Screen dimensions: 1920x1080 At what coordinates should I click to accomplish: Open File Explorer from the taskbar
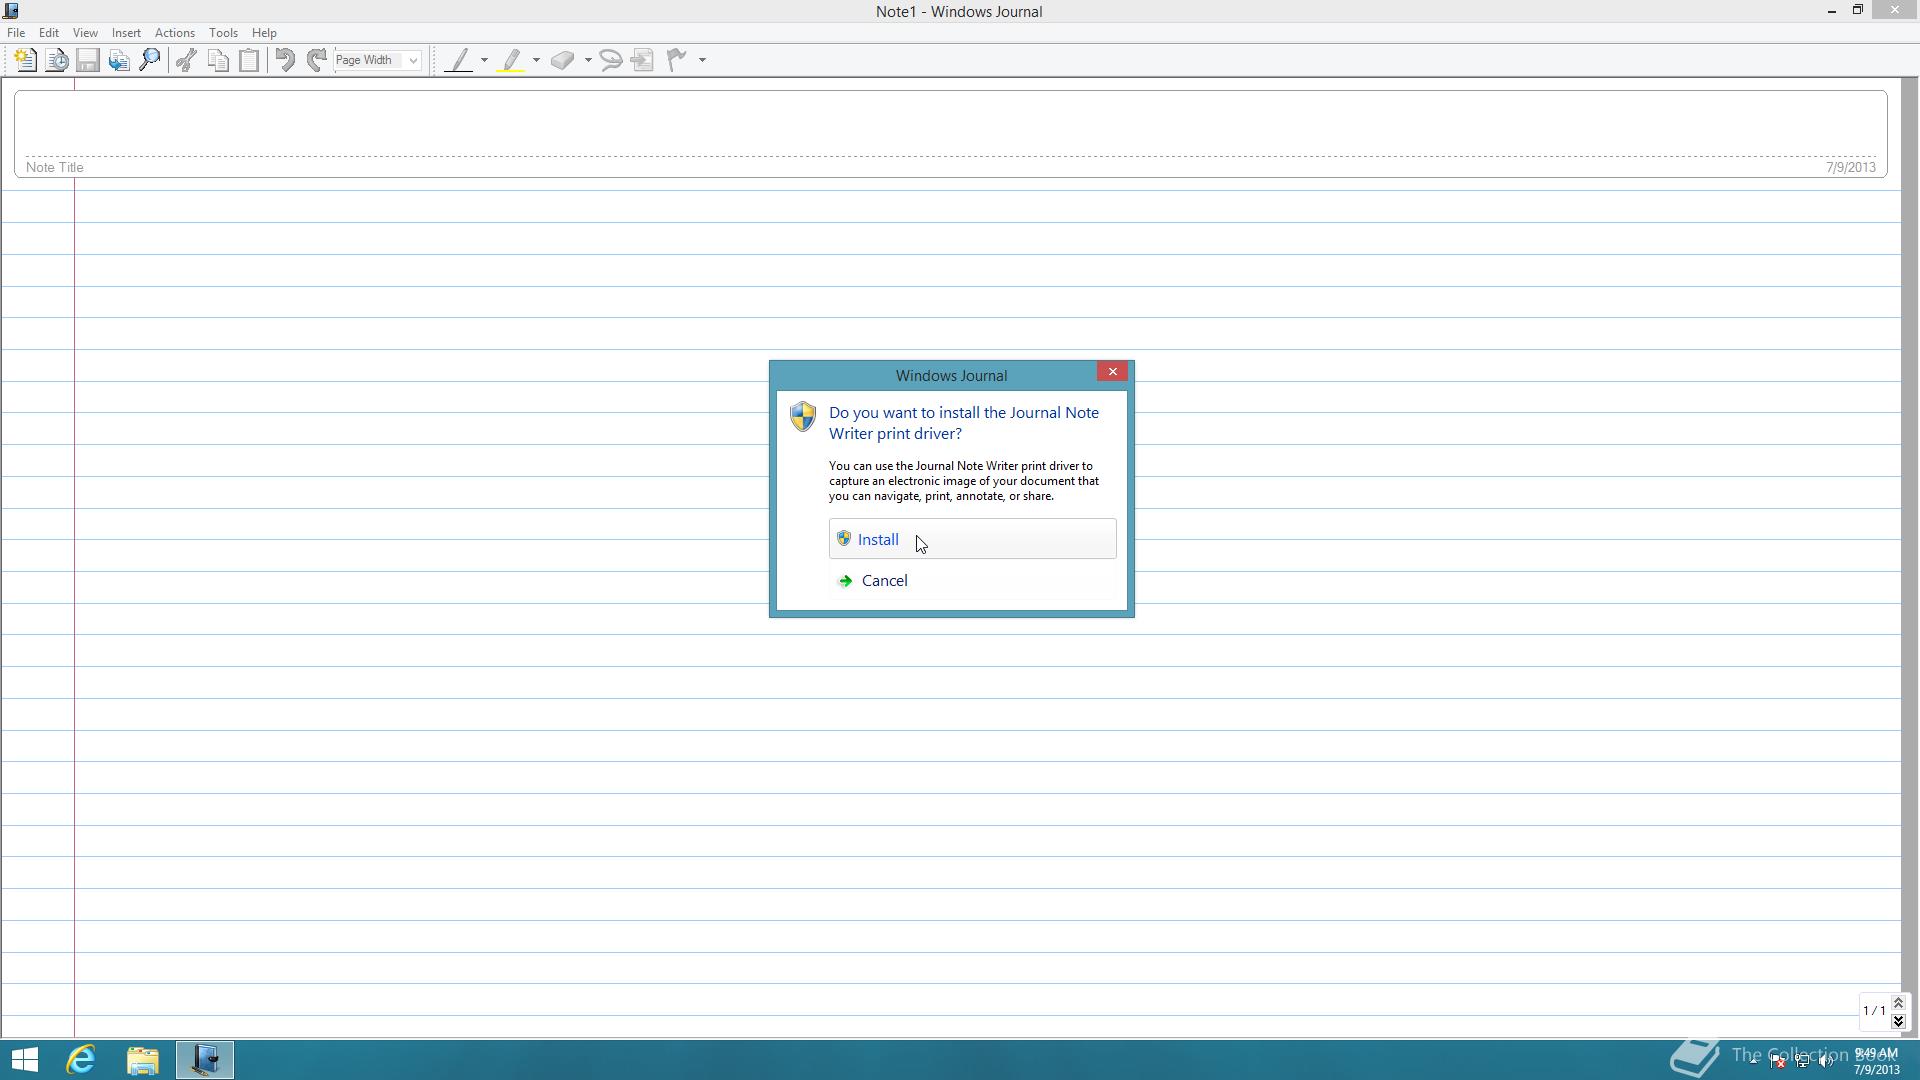click(x=143, y=1060)
